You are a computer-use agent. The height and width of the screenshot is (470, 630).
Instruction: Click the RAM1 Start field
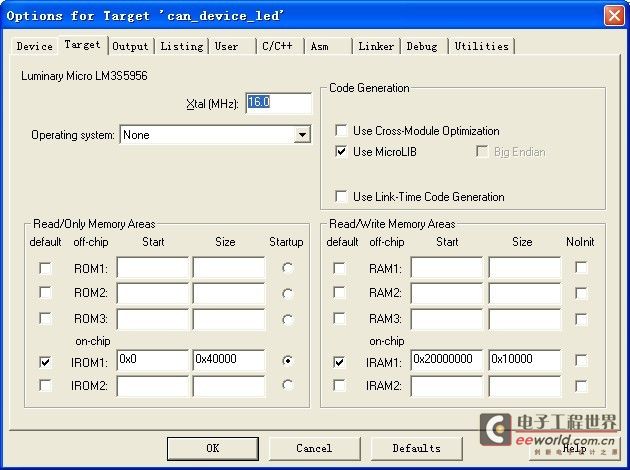pyautogui.click(x=446, y=267)
